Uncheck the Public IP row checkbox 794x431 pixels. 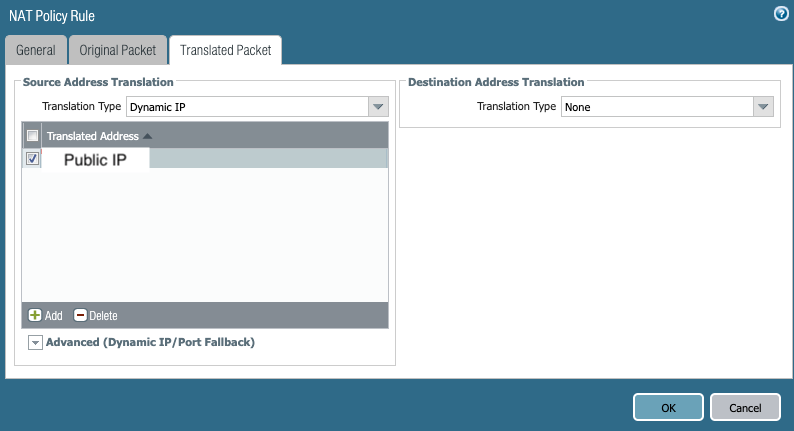click(x=32, y=159)
